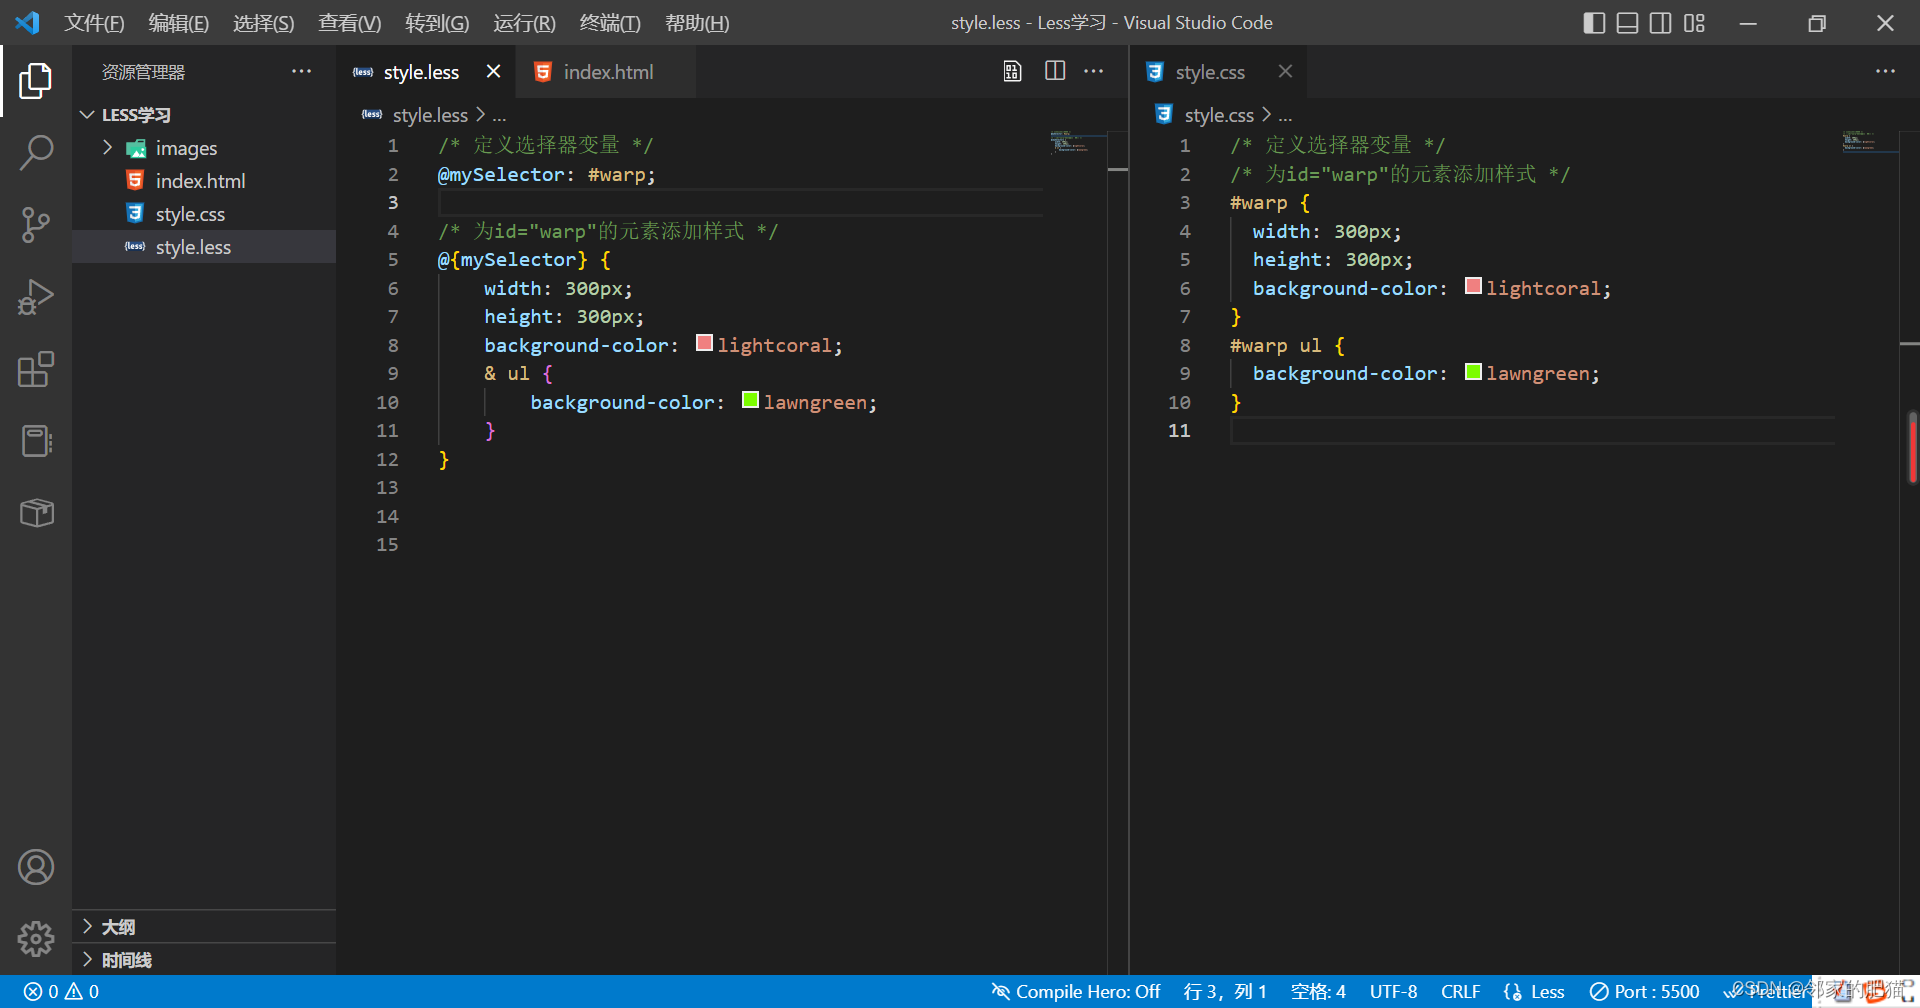Open Customize Layout icon

(x=1694, y=23)
